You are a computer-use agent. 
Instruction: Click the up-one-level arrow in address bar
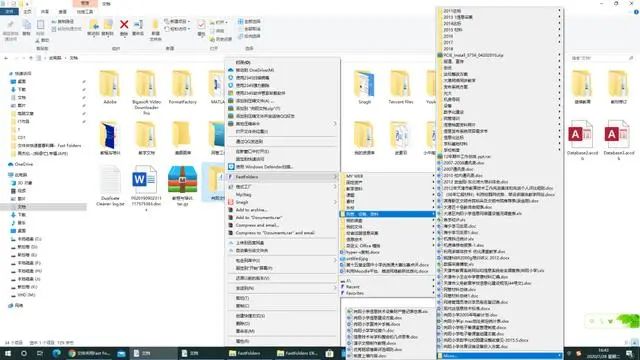(31, 58)
